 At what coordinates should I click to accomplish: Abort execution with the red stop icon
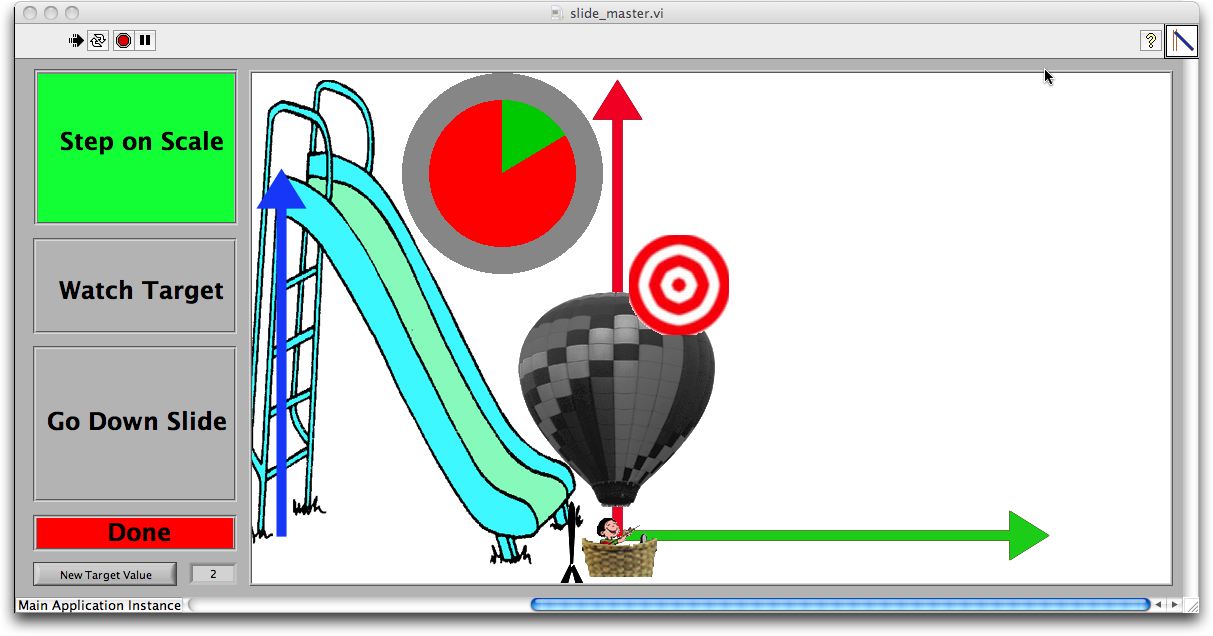click(x=122, y=40)
